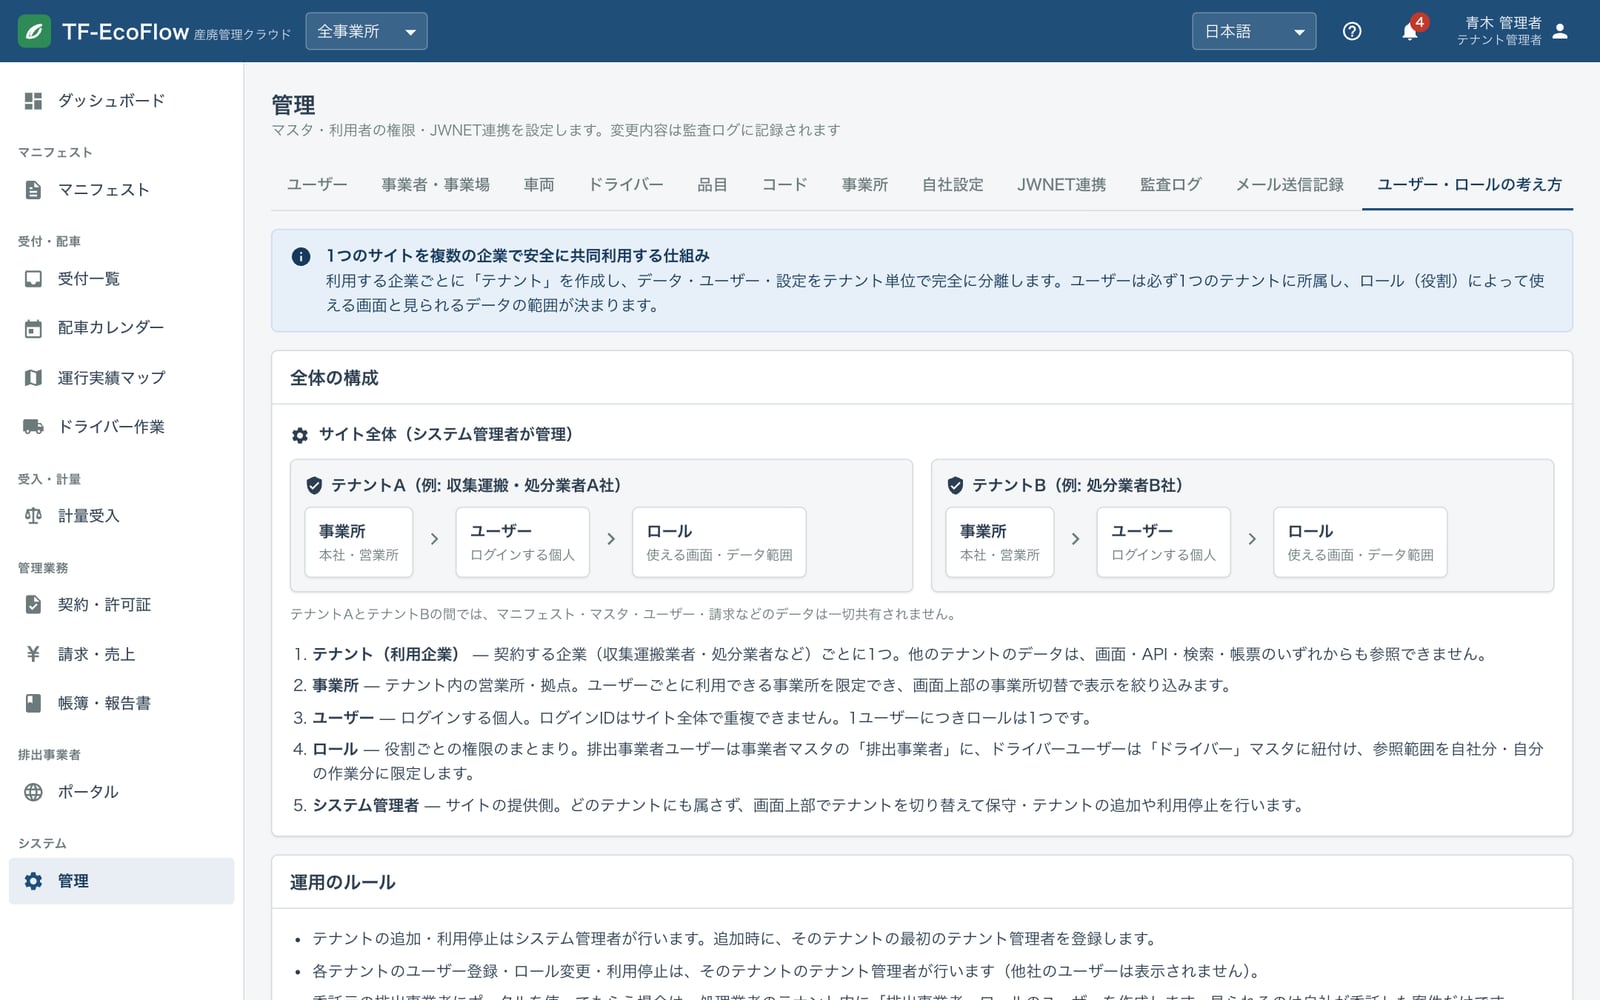
Task: Open the help question-mark icon
Action: tap(1352, 31)
